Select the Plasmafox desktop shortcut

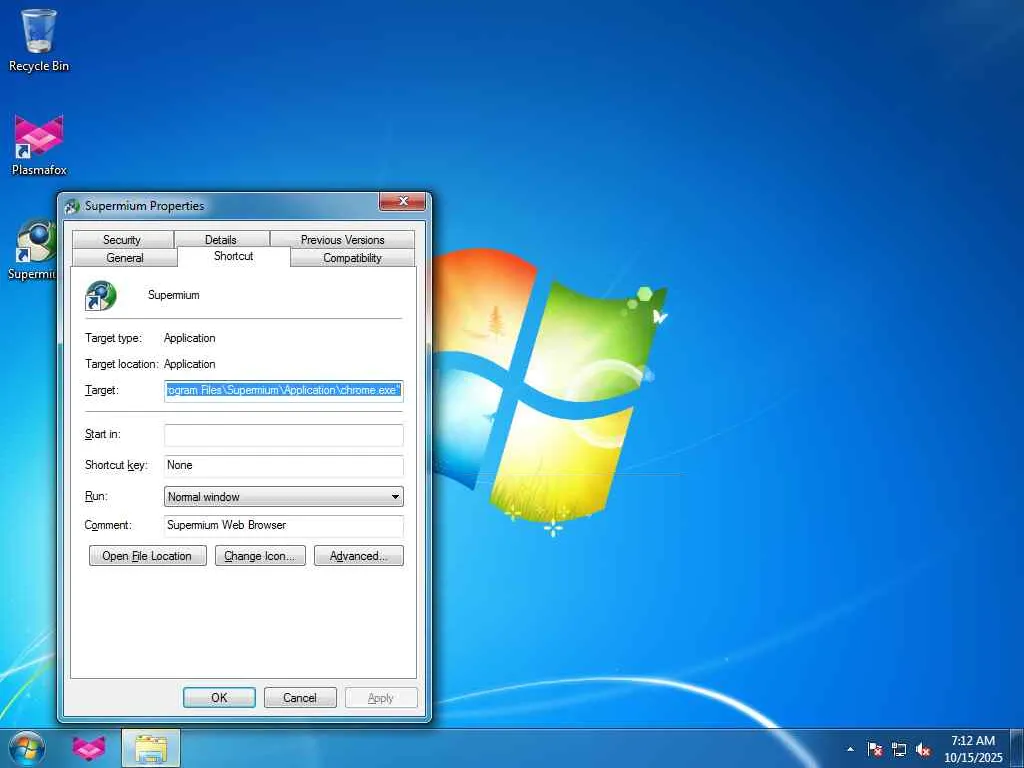[x=39, y=145]
